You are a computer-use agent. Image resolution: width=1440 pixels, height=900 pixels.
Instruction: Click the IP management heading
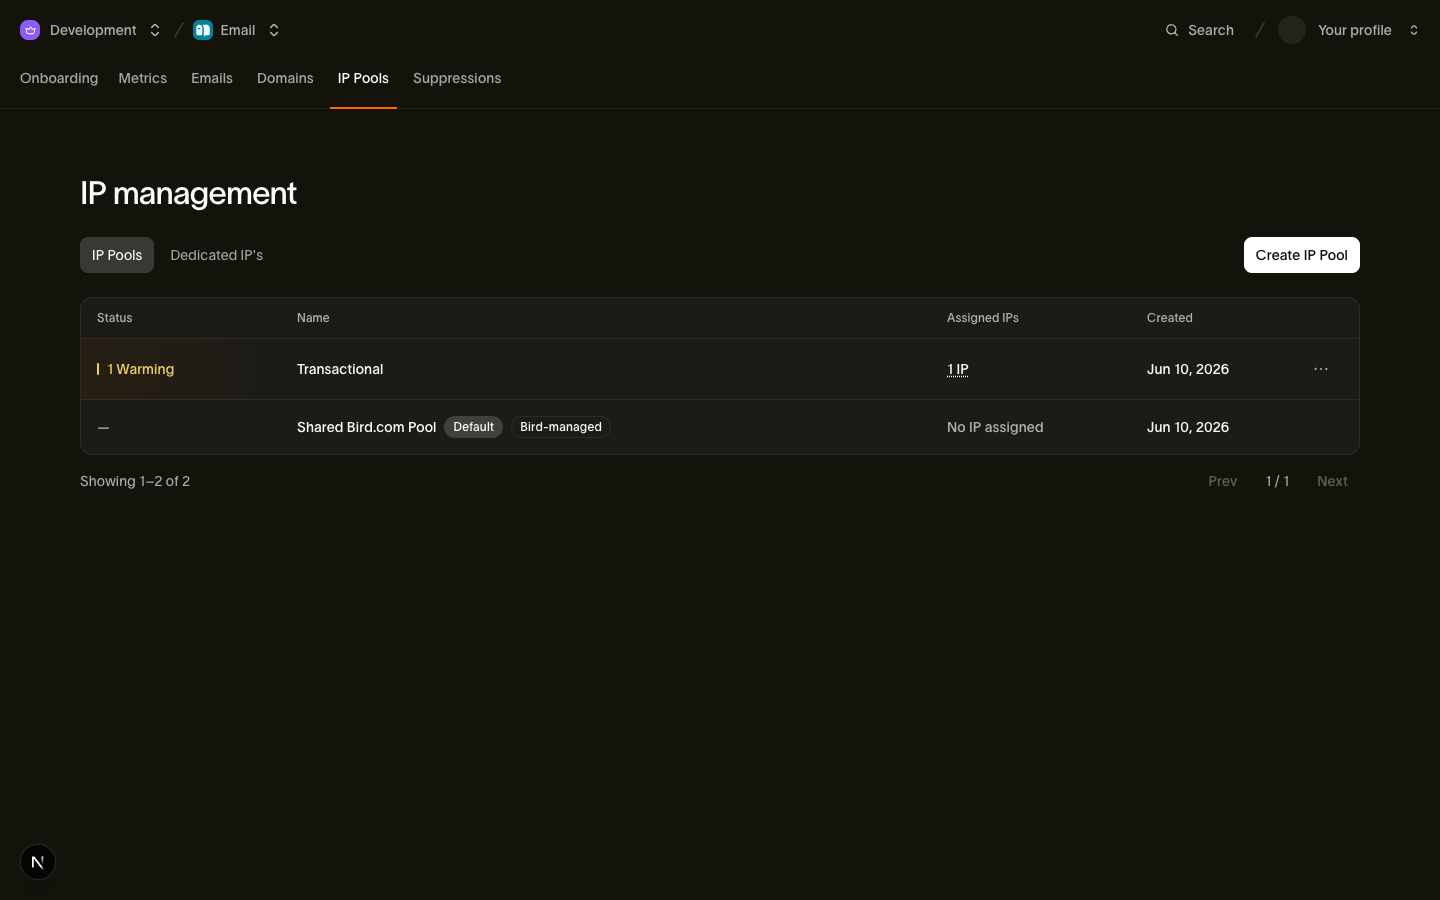coord(188,193)
